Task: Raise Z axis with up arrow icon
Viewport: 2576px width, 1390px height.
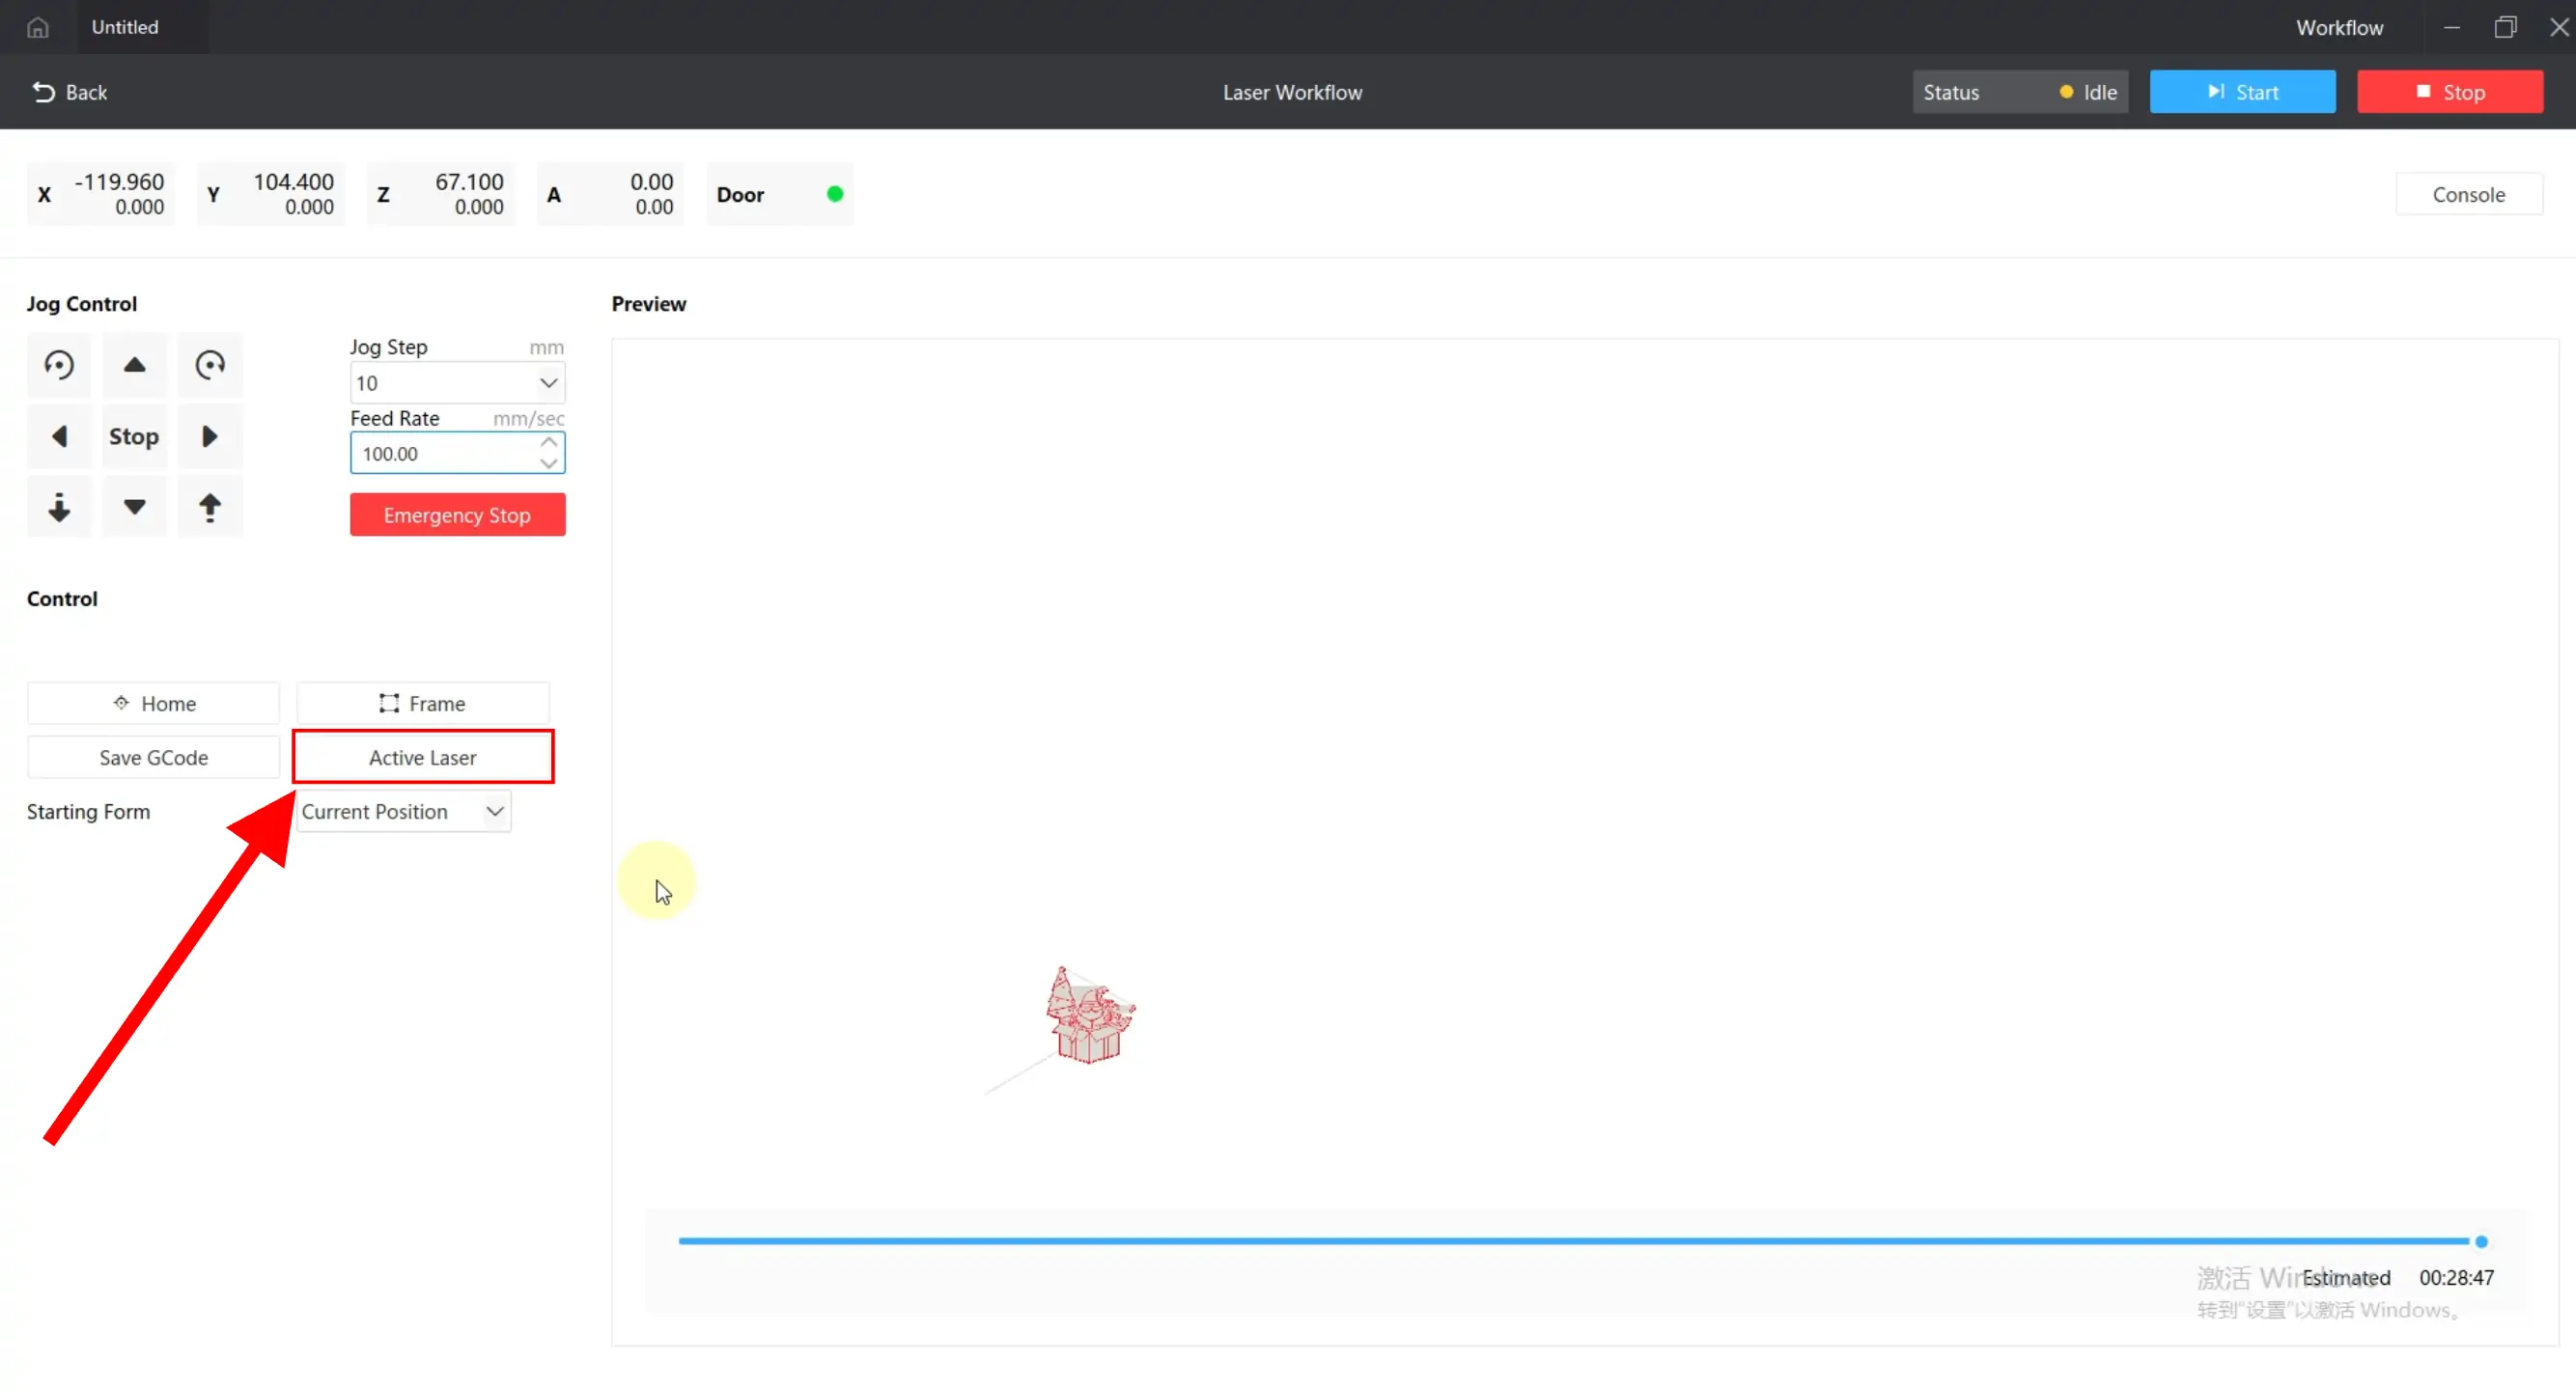Action: click(x=210, y=508)
